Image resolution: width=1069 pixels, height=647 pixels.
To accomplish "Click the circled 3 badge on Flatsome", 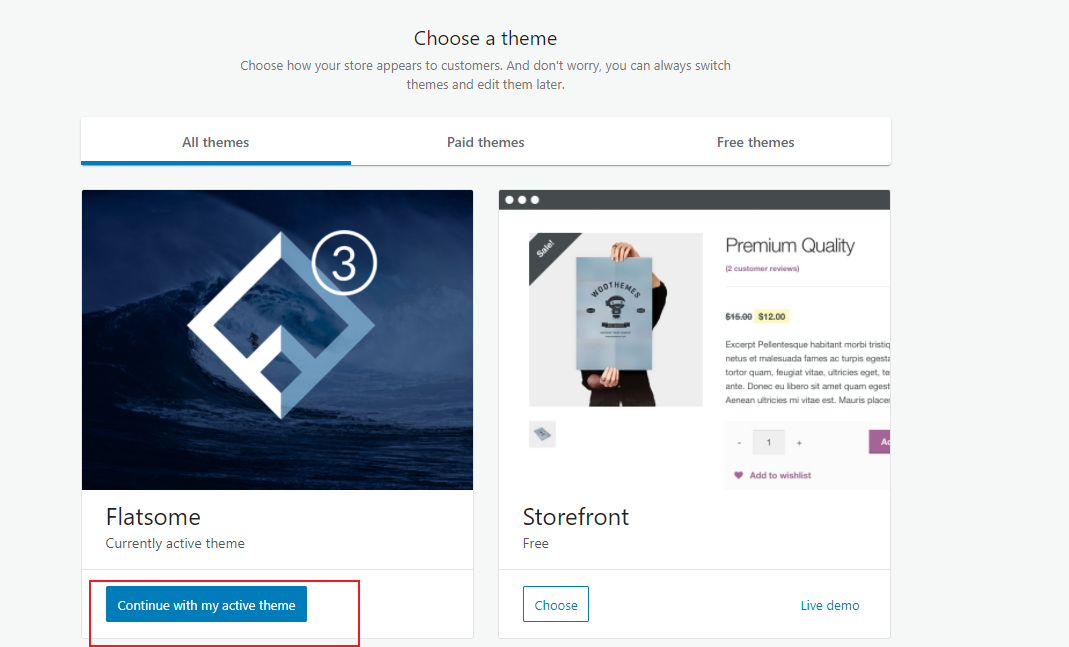I will pyautogui.click(x=343, y=263).
